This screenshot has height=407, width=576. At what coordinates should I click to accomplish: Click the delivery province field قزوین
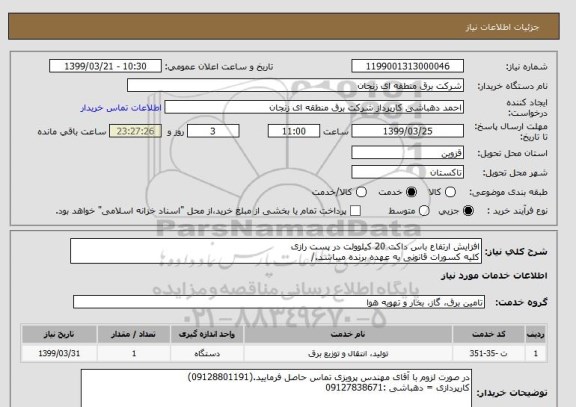(407, 153)
